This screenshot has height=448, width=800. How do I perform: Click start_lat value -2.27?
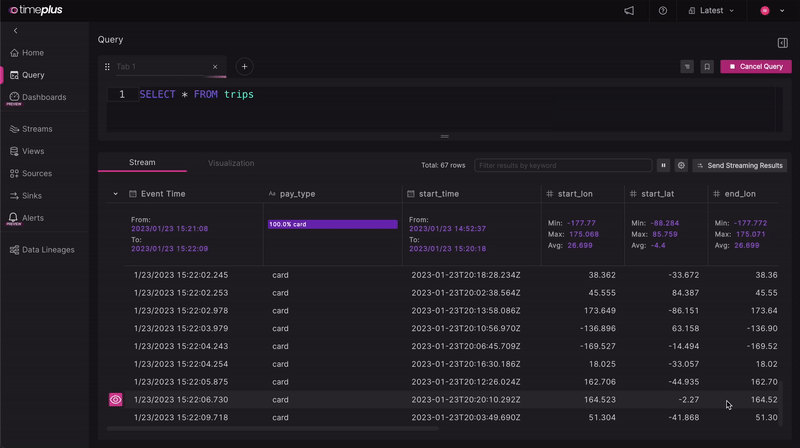689,400
